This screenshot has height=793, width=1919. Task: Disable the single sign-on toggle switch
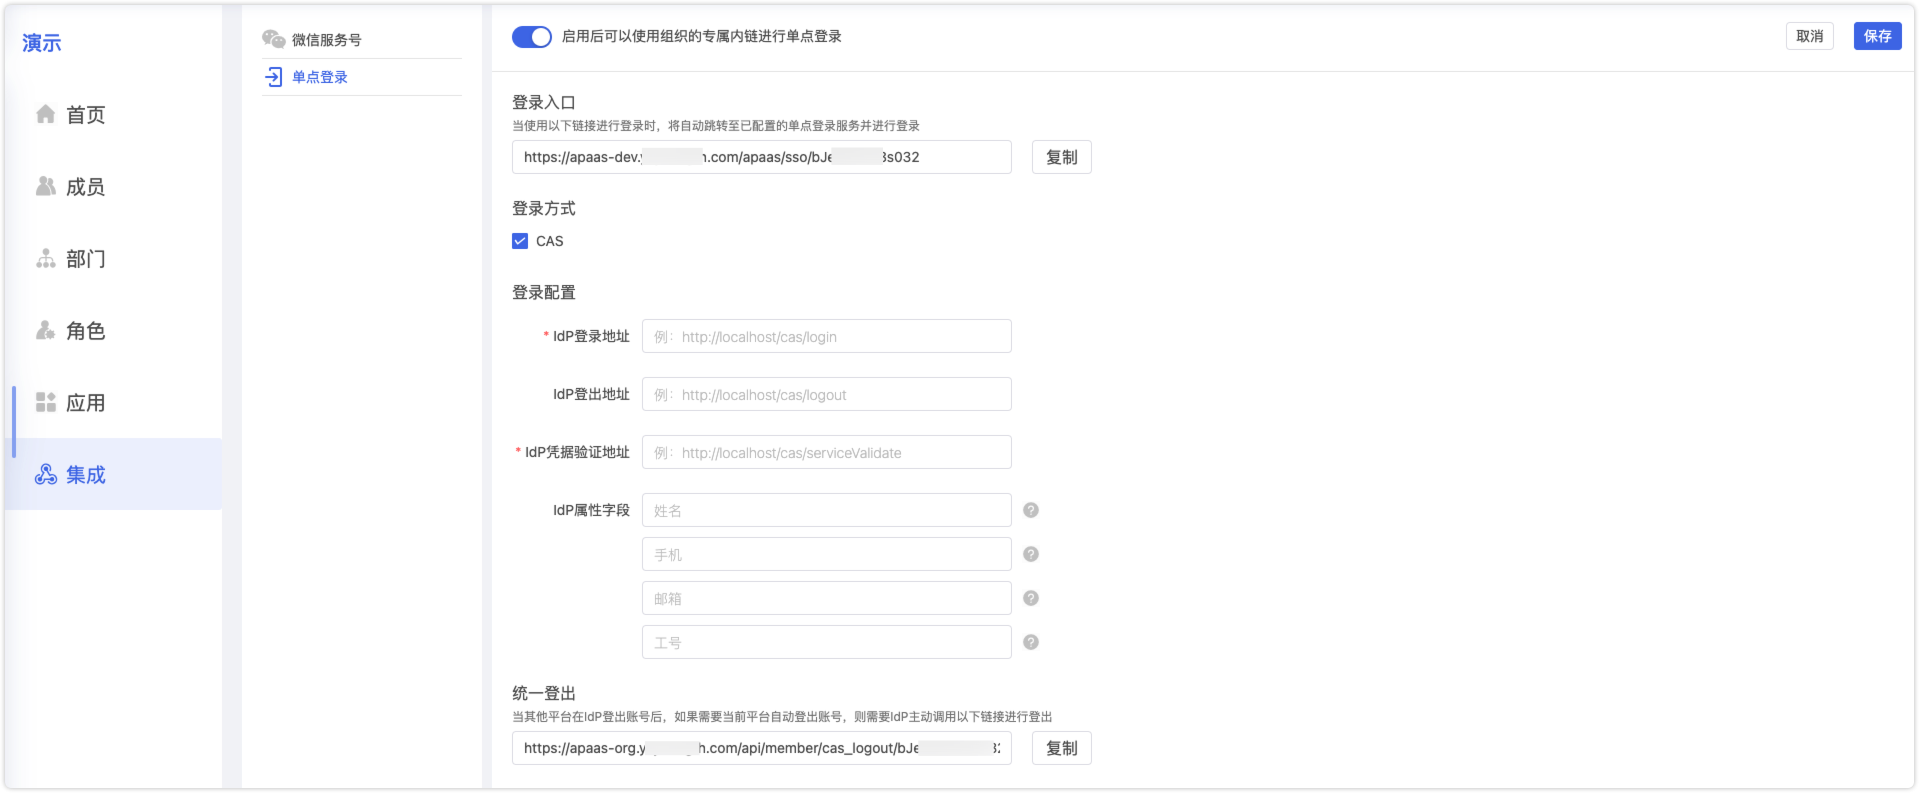tap(531, 37)
